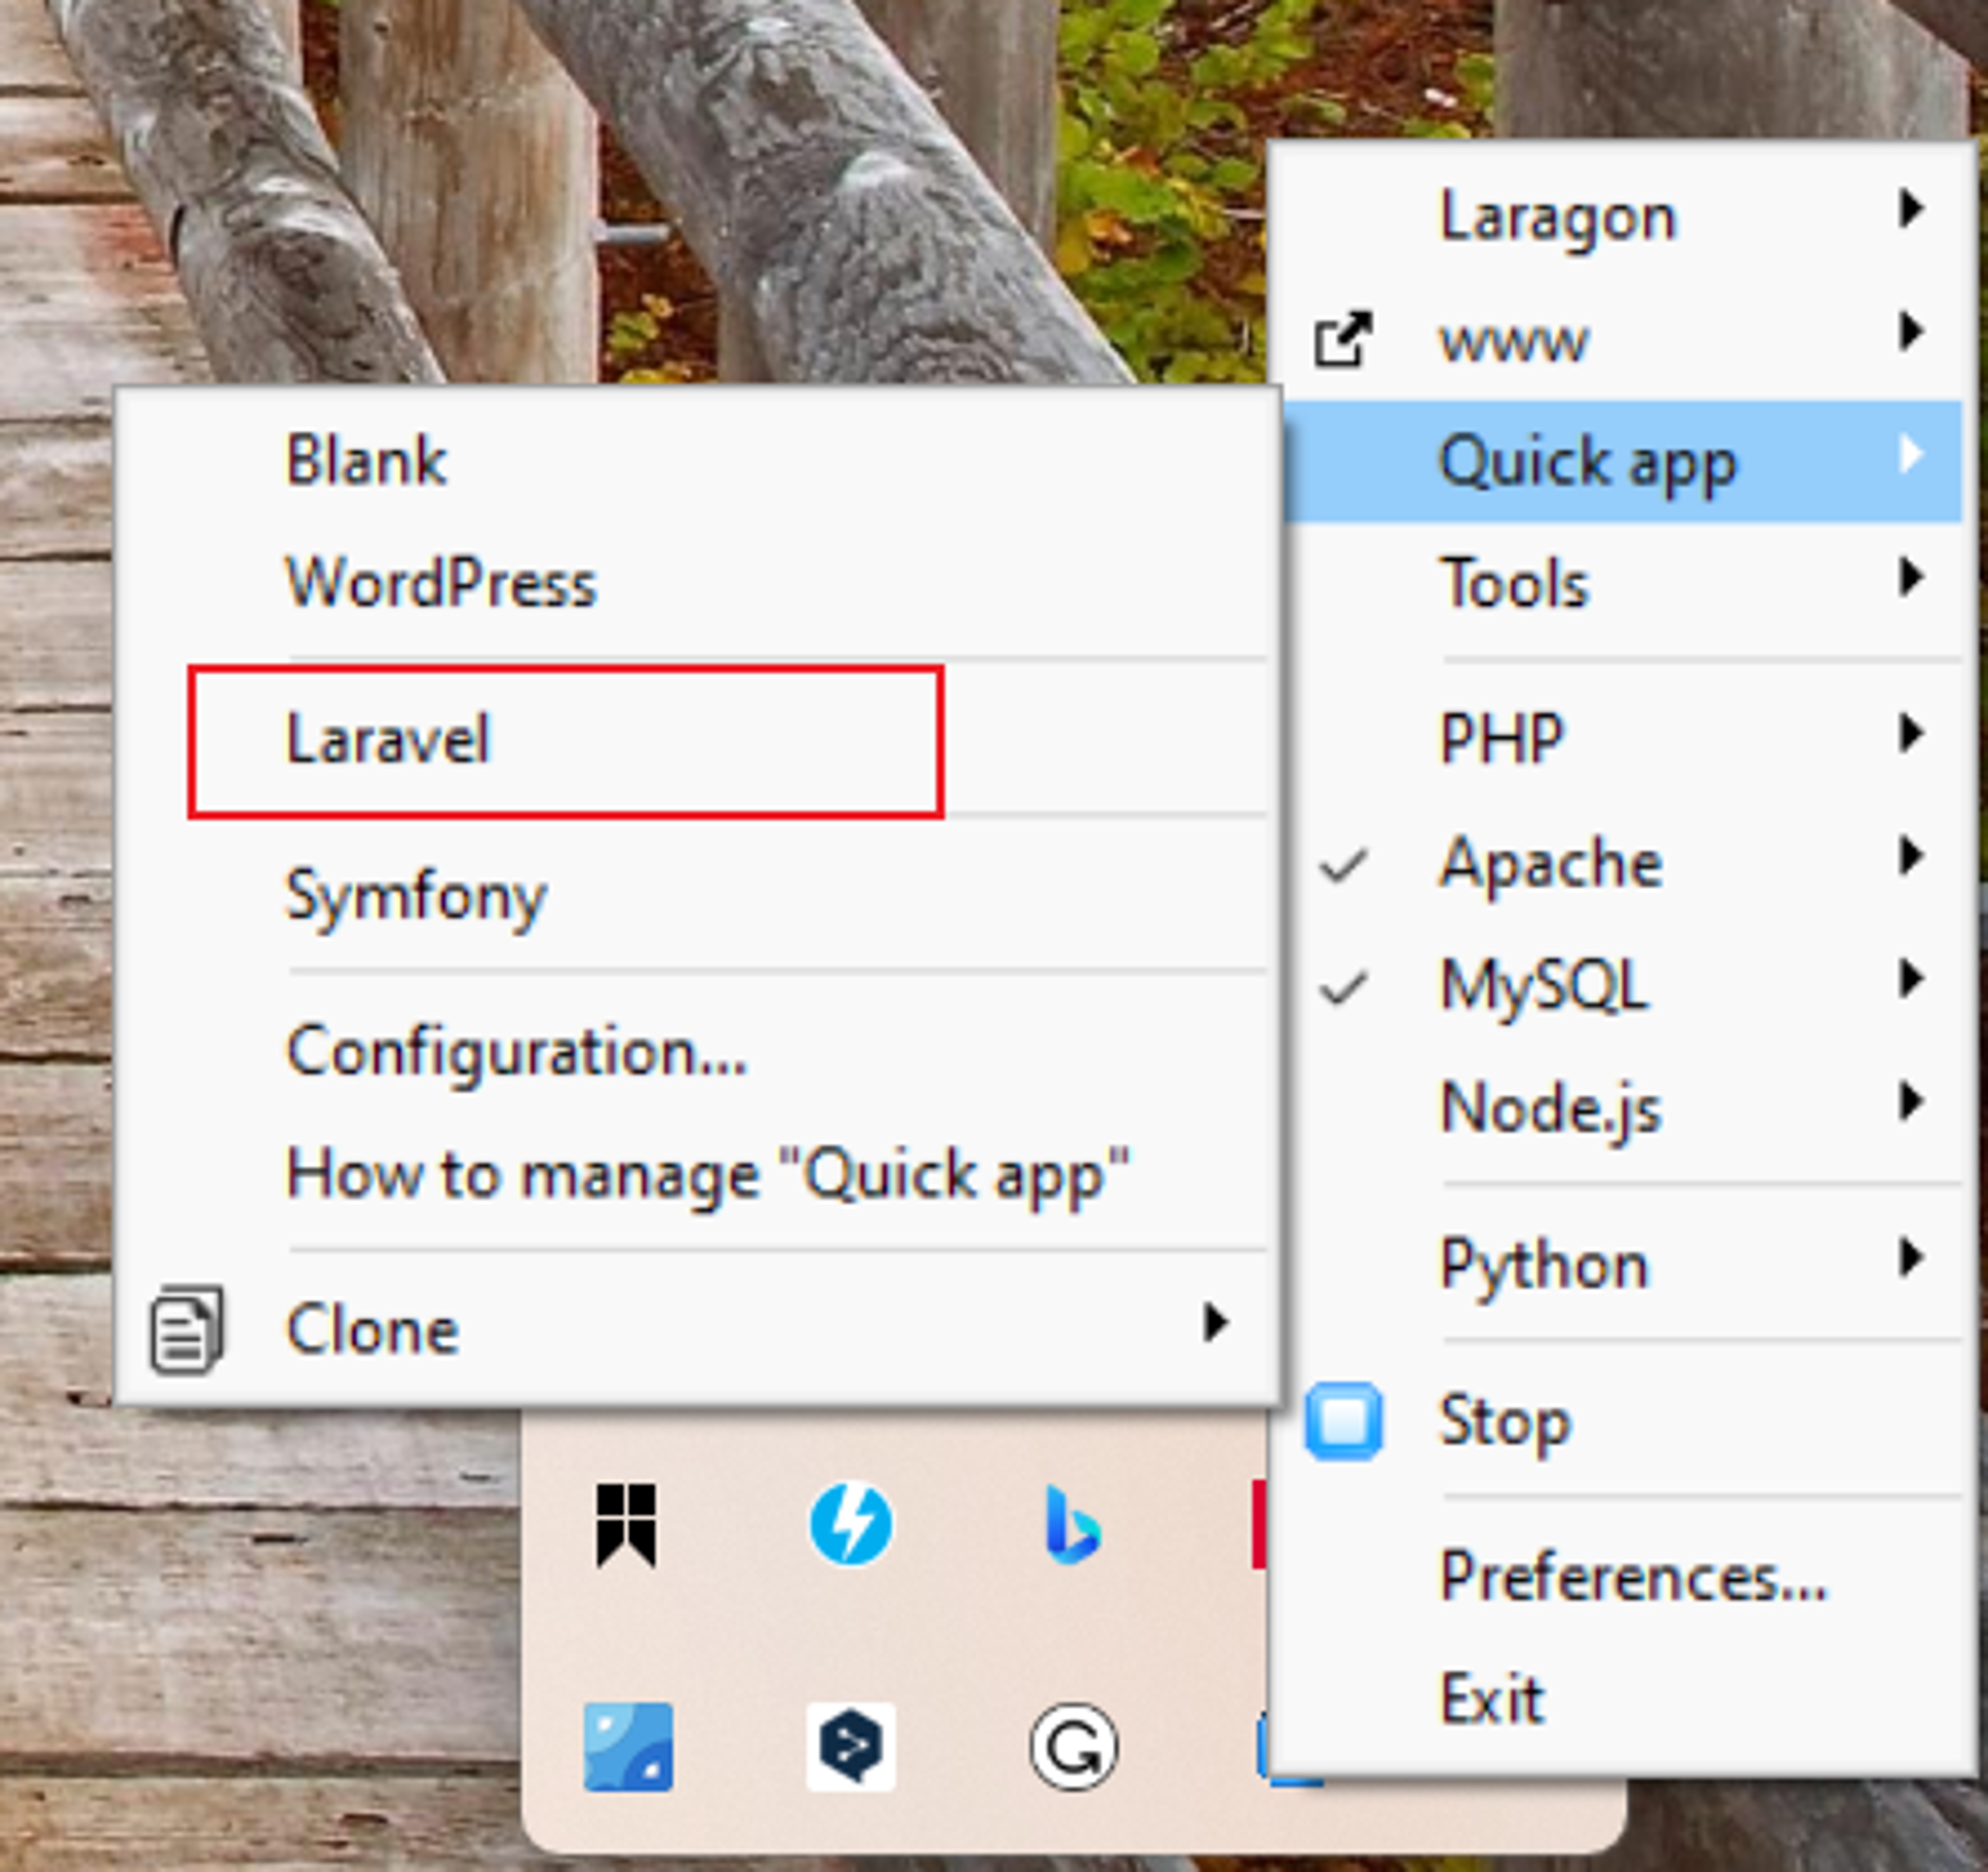Open the Bing tray icon
Image resolution: width=1988 pixels, height=1872 pixels.
click(x=1073, y=1525)
